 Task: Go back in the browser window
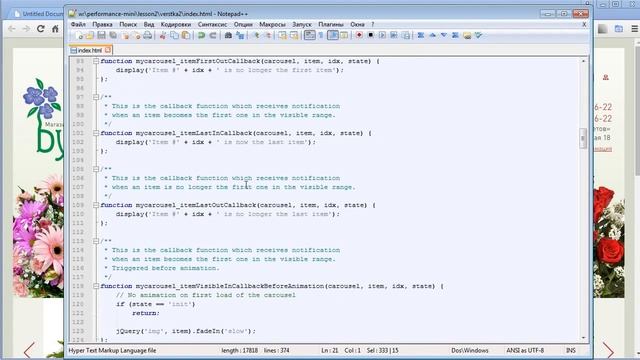click(x=12, y=29)
